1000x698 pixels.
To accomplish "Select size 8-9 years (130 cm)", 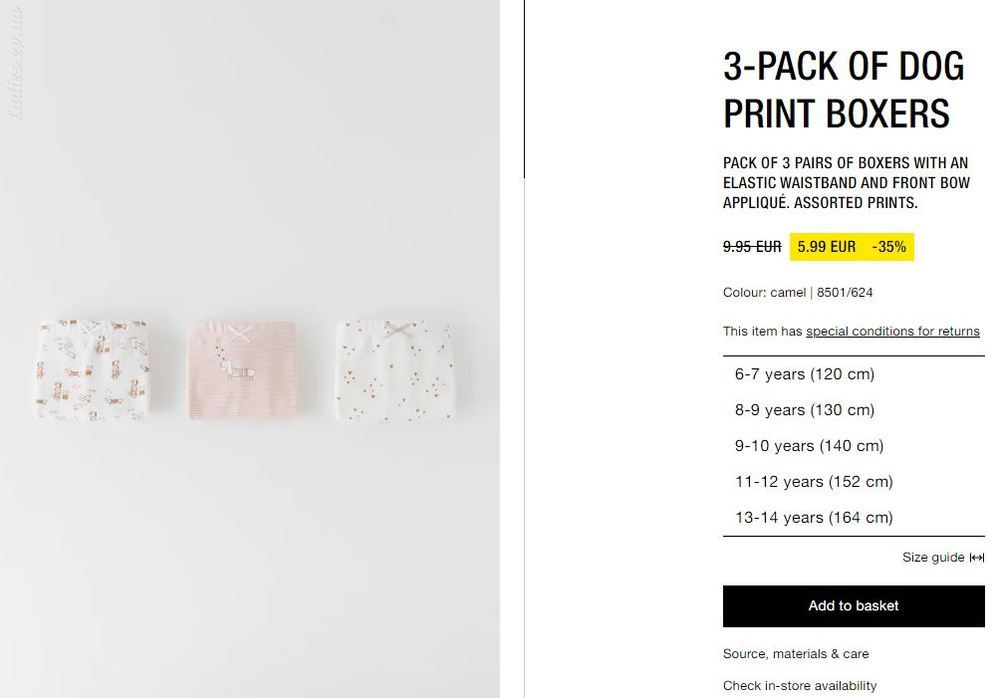I will click(853, 410).
